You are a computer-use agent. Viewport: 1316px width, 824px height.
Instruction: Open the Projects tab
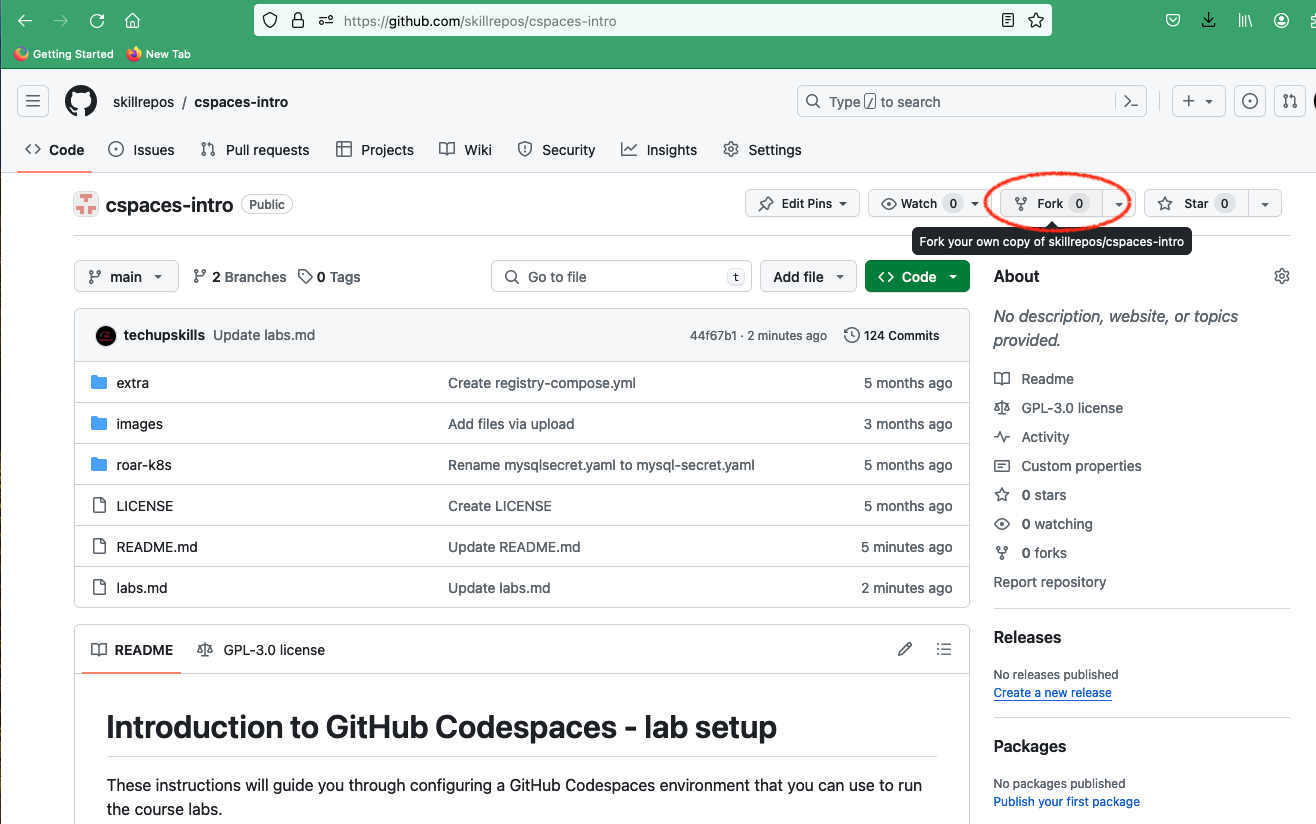375,150
